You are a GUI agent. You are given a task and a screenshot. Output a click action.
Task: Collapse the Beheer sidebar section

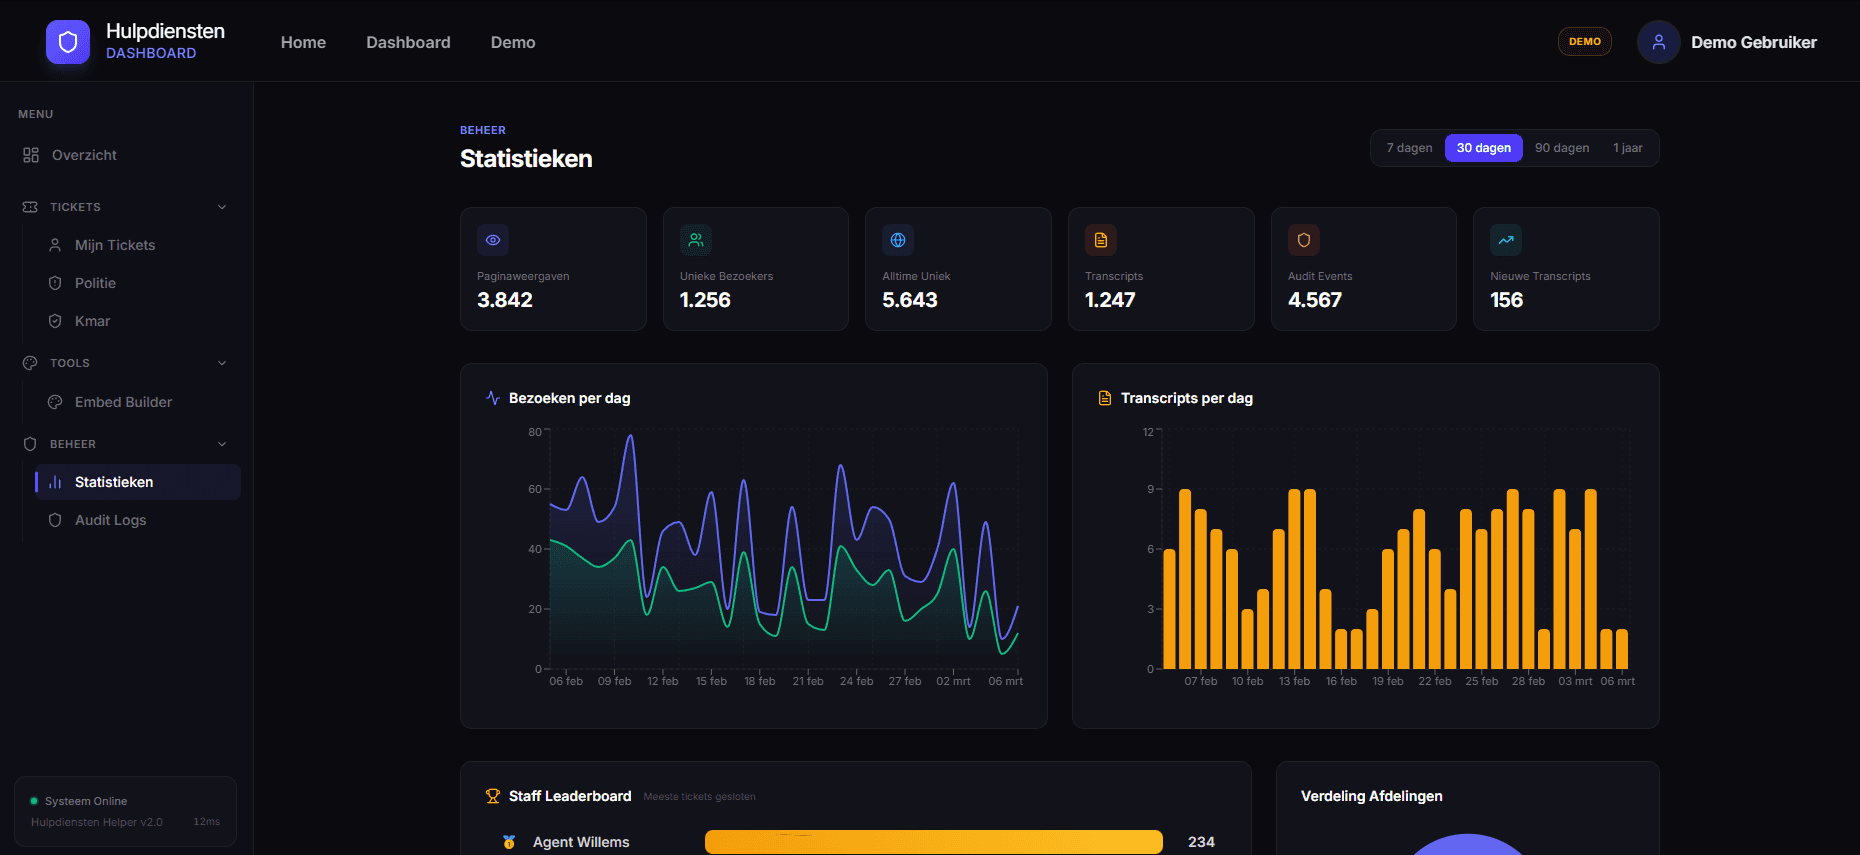coord(222,444)
